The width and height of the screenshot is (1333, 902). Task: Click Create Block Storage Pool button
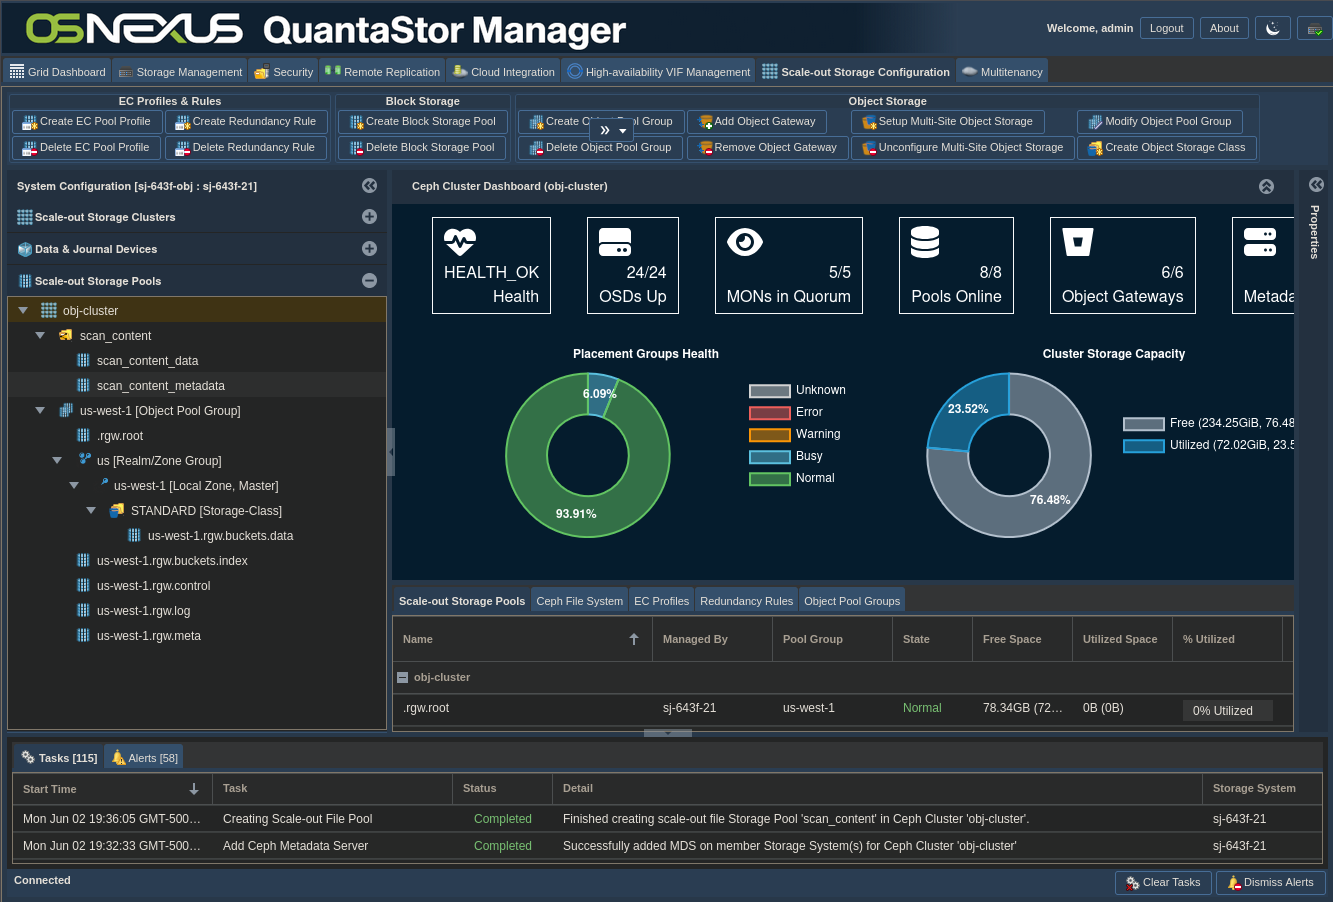pyautogui.click(x=422, y=121)
